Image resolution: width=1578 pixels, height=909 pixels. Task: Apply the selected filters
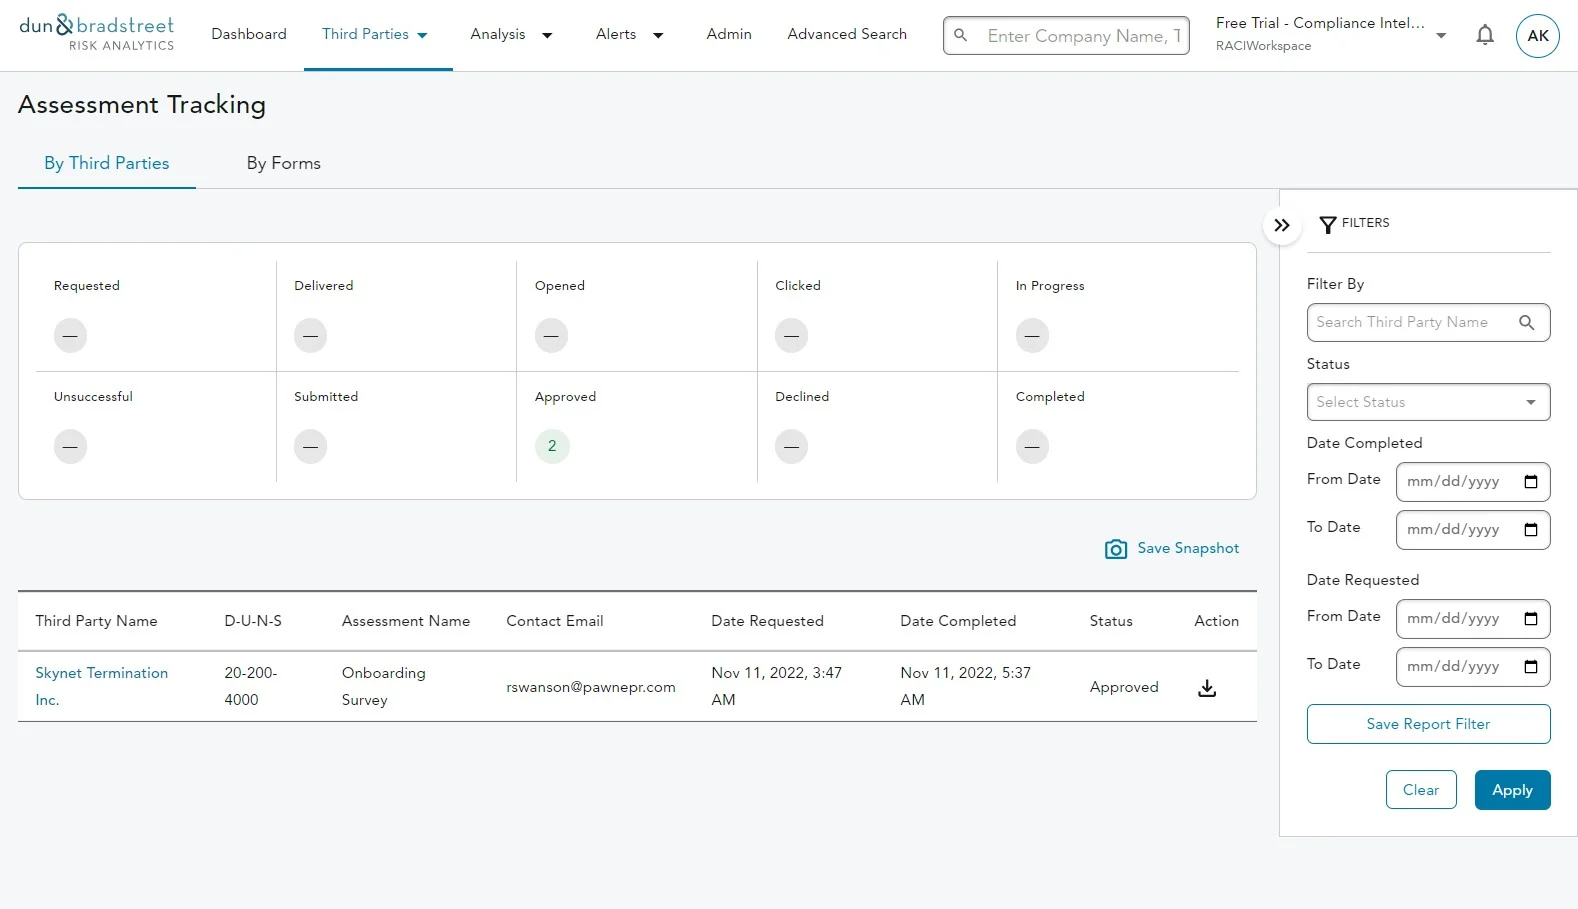click(1512, 790)
